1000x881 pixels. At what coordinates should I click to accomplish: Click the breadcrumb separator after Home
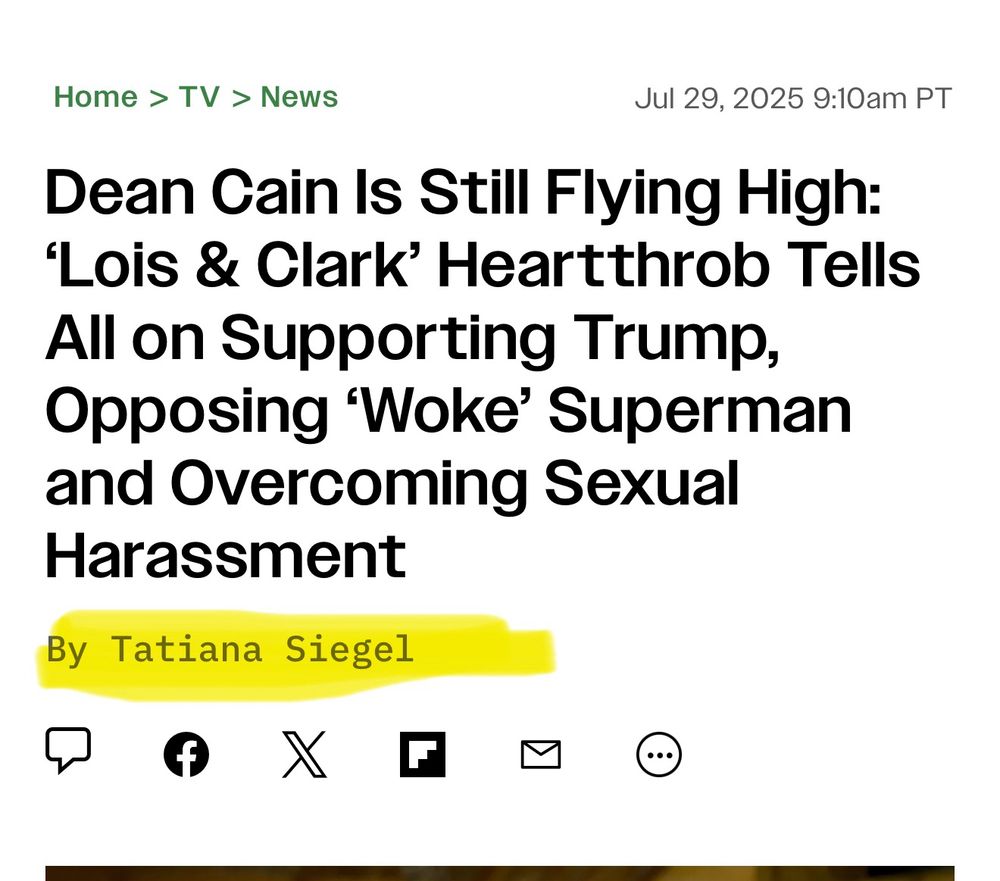(x=158, y=97)
